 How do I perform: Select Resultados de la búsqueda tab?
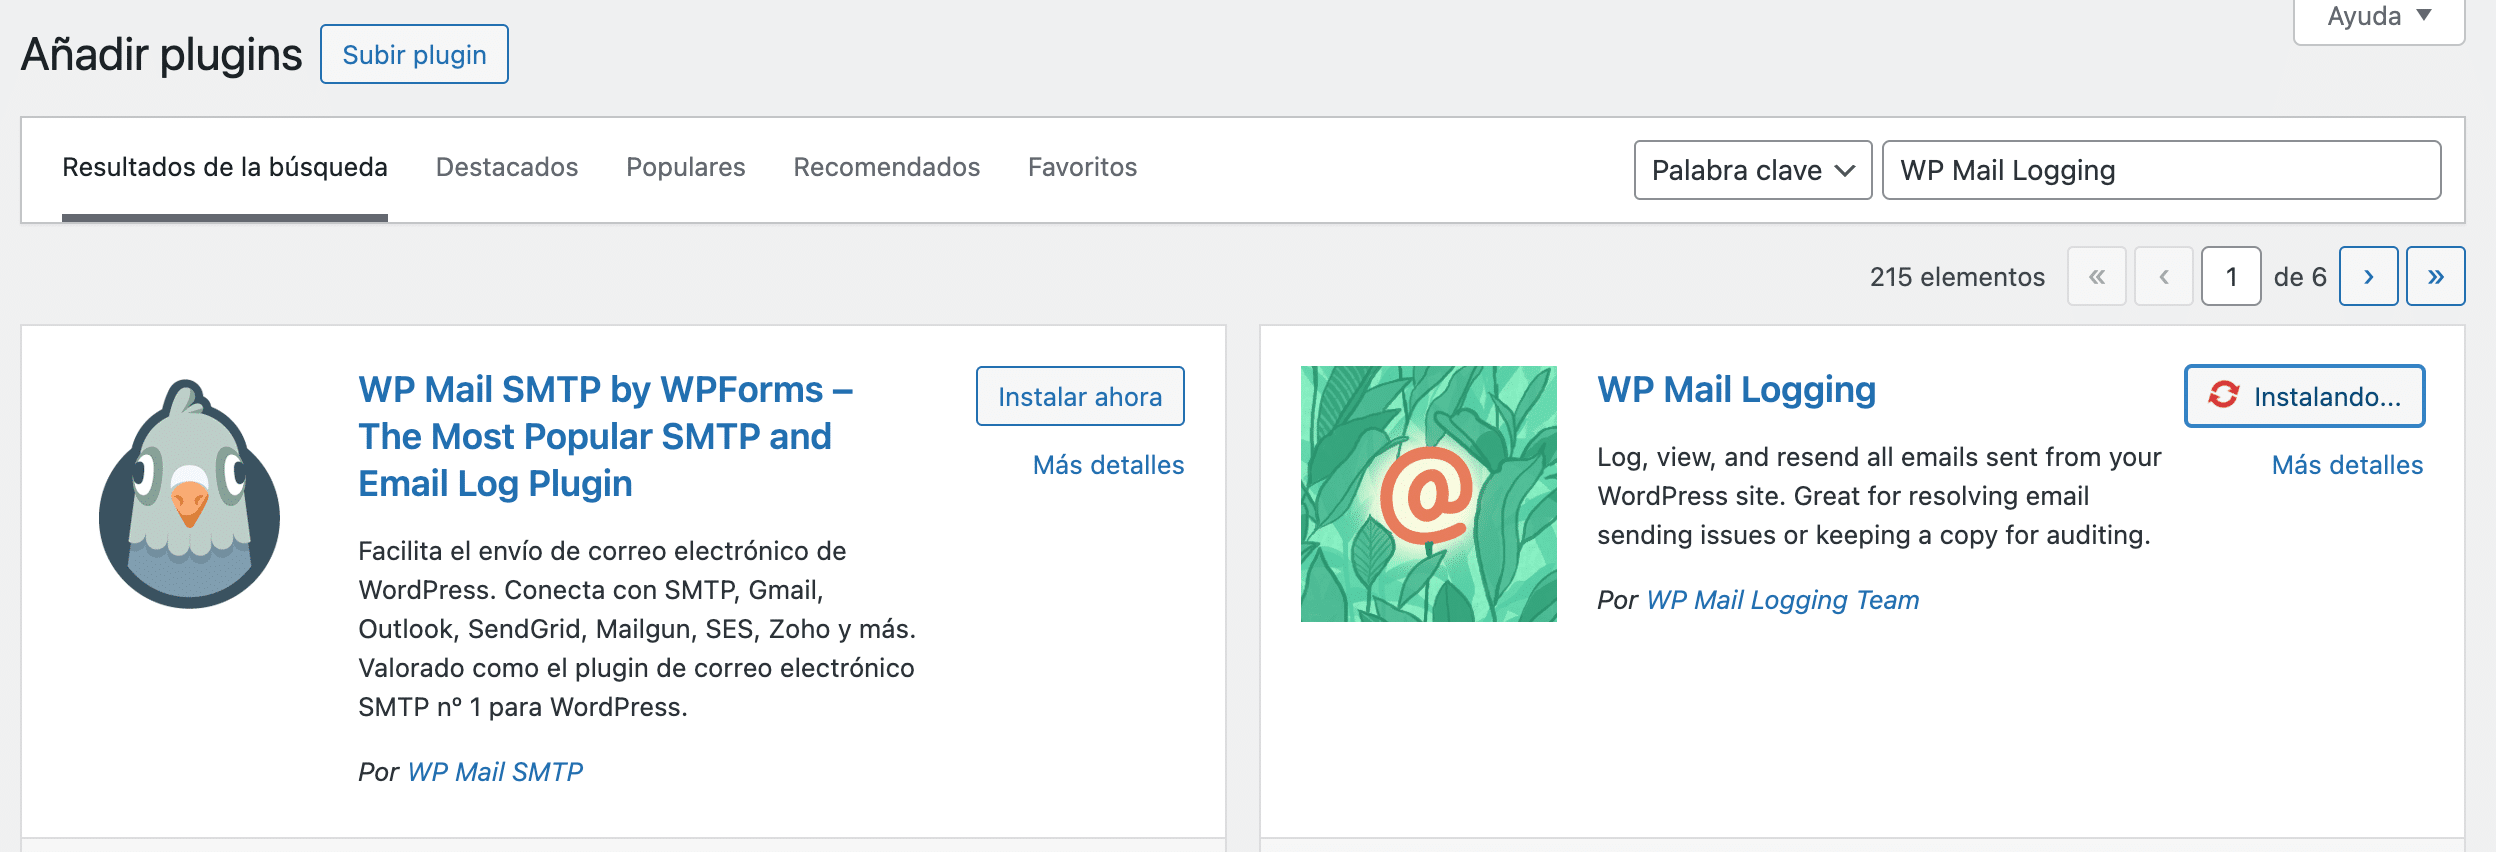pos(225,167)
